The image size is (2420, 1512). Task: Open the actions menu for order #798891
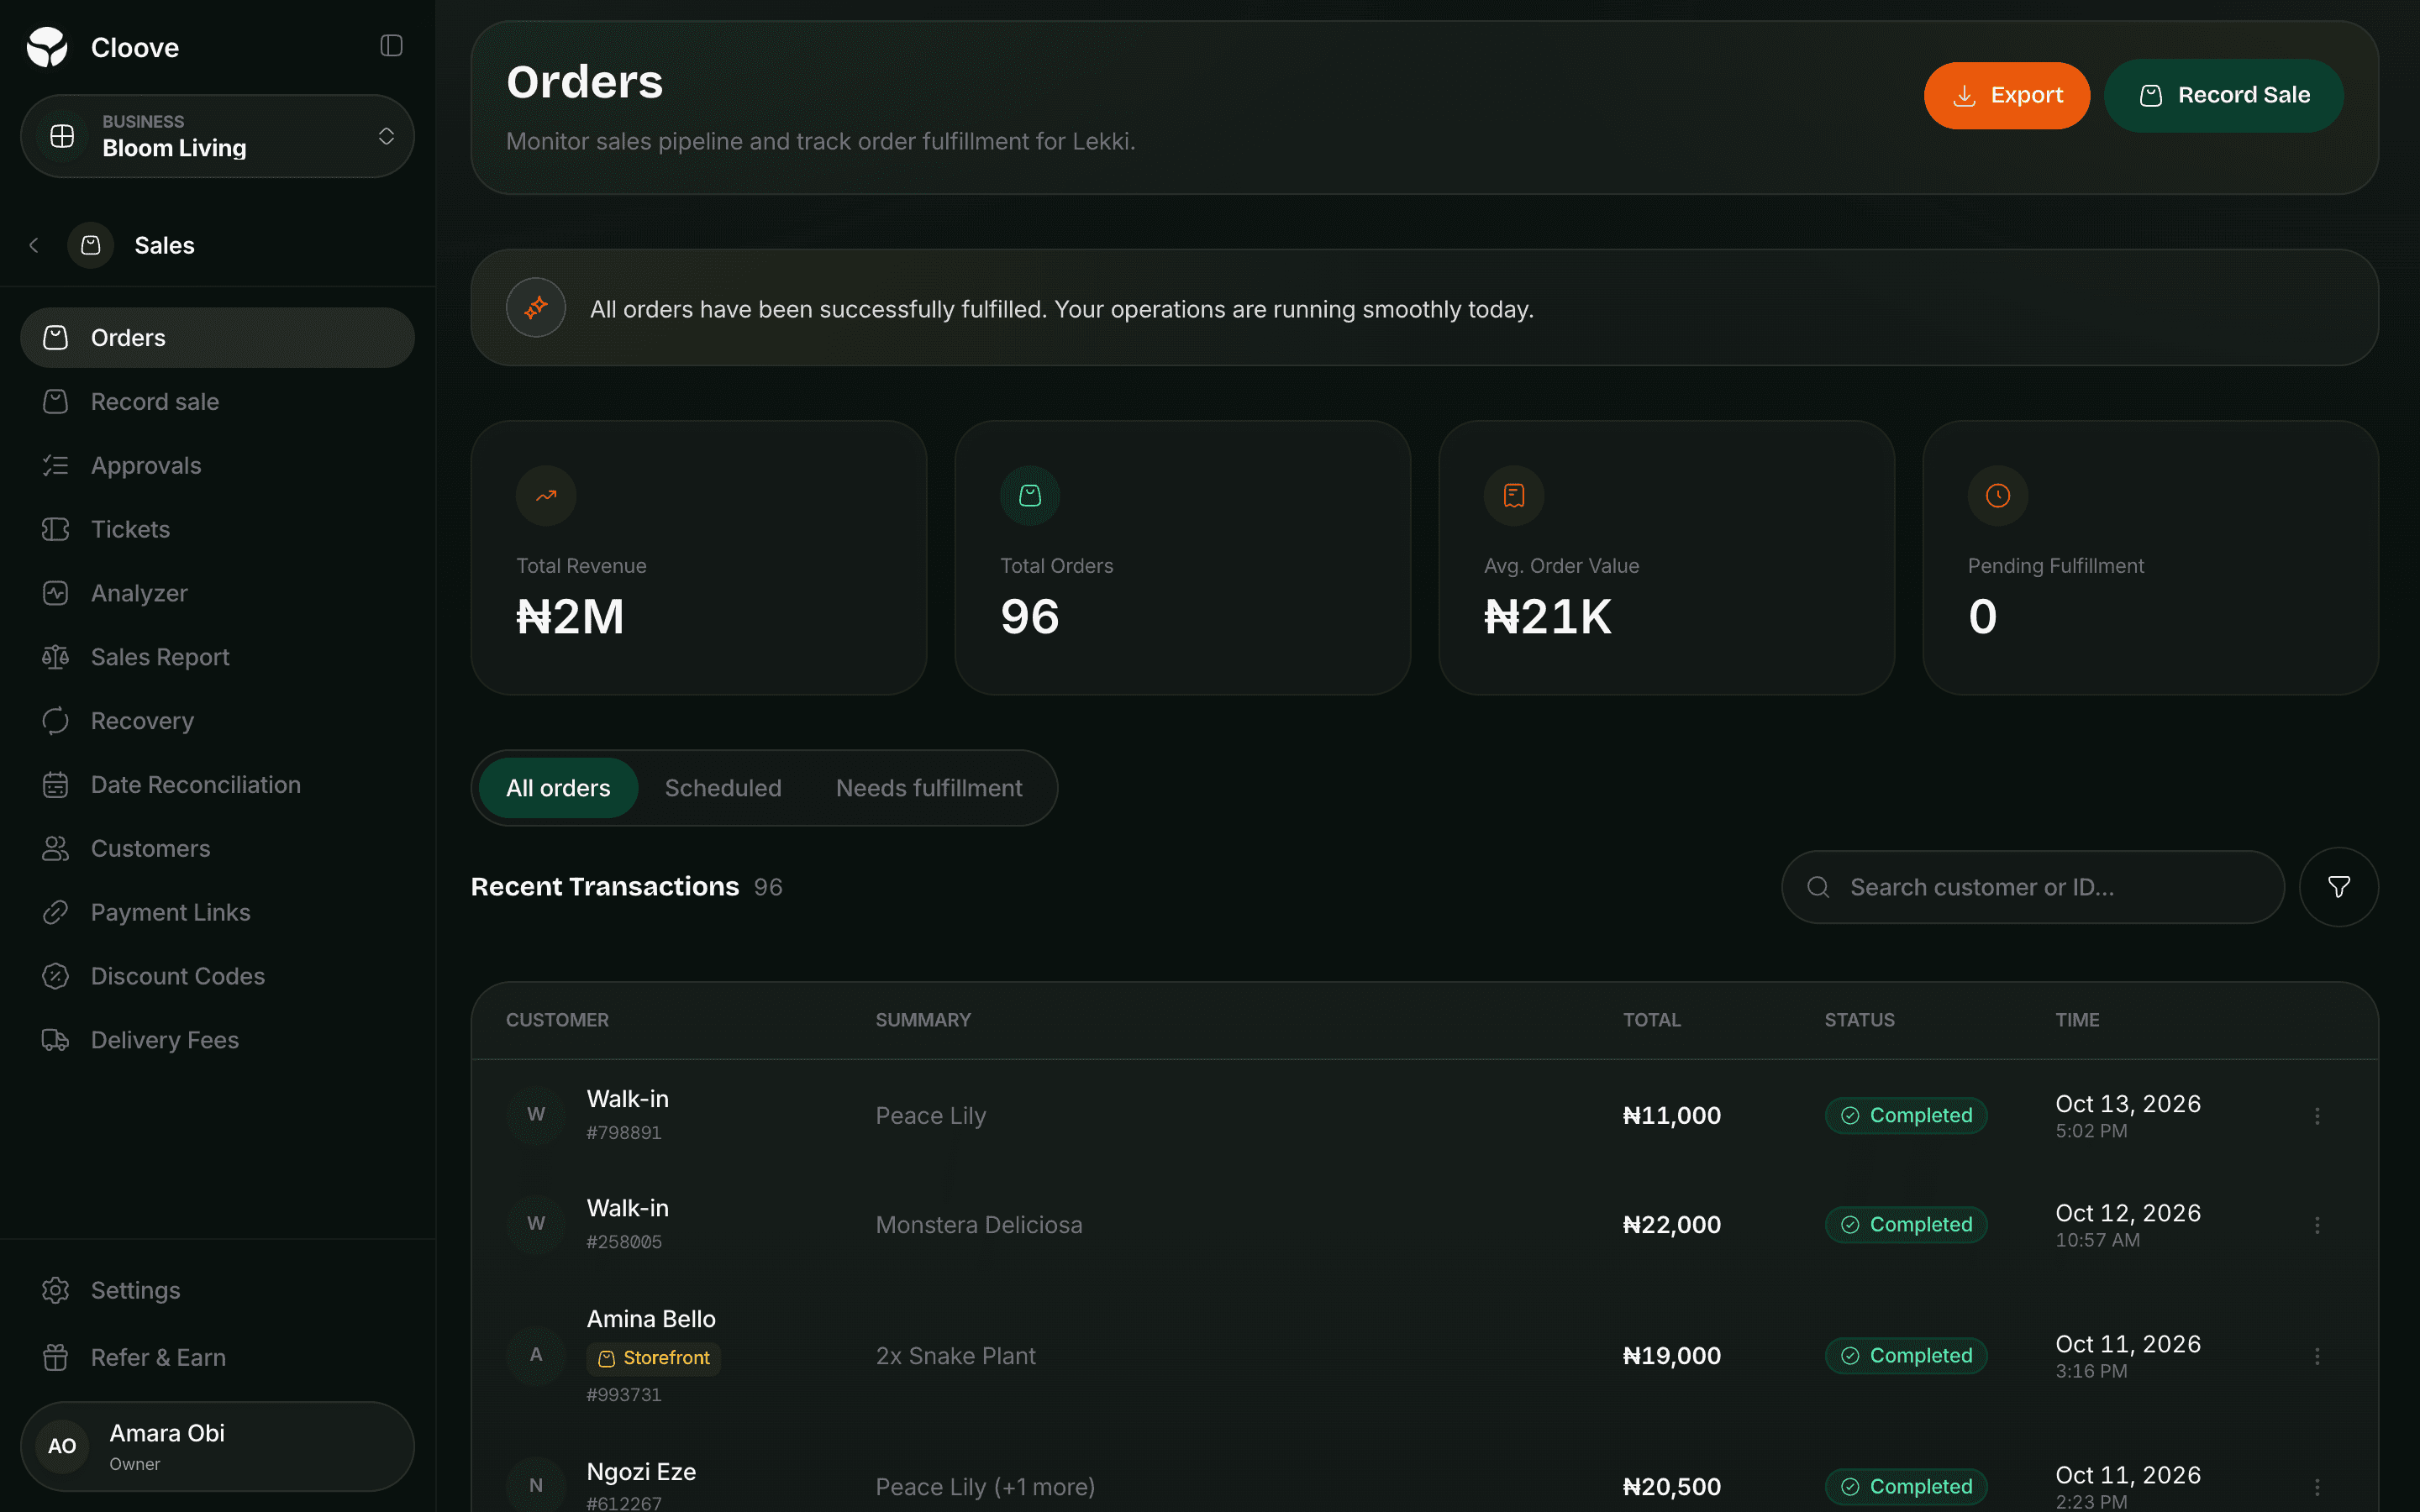2317,1116
